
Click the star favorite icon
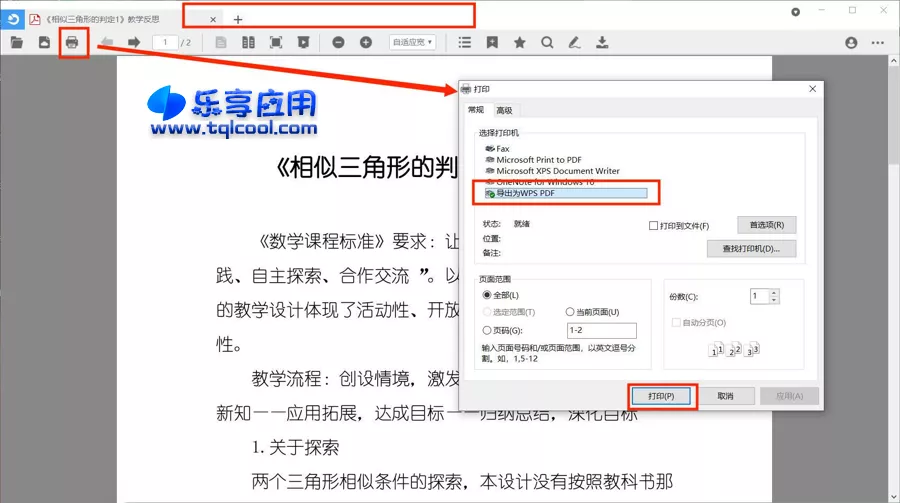[520, 42]
